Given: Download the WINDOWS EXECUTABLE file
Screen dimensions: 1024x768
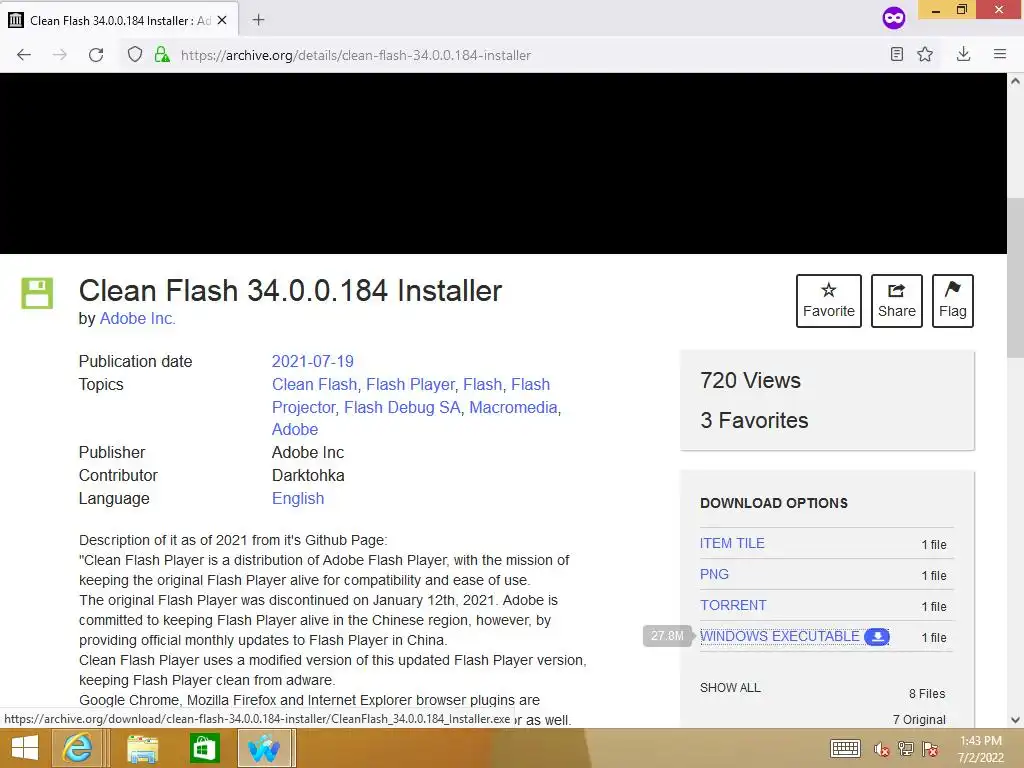Looking at the screenshot, I should tap(780, 636).
